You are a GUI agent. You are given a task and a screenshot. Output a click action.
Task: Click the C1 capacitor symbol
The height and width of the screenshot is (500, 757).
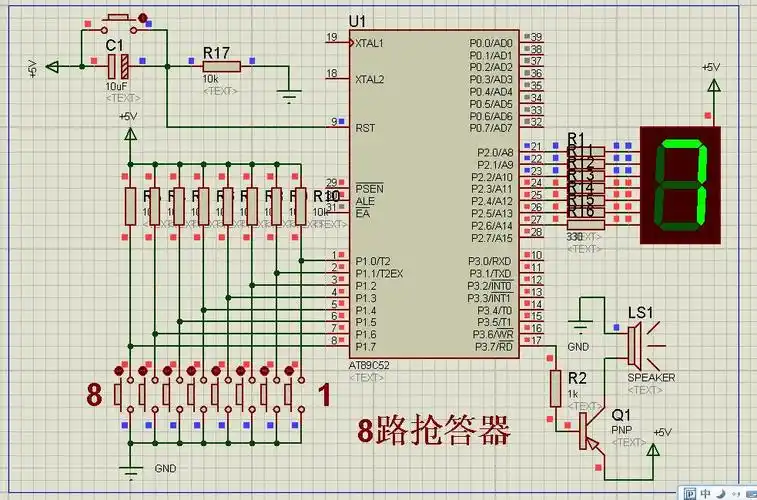[118, 66]
